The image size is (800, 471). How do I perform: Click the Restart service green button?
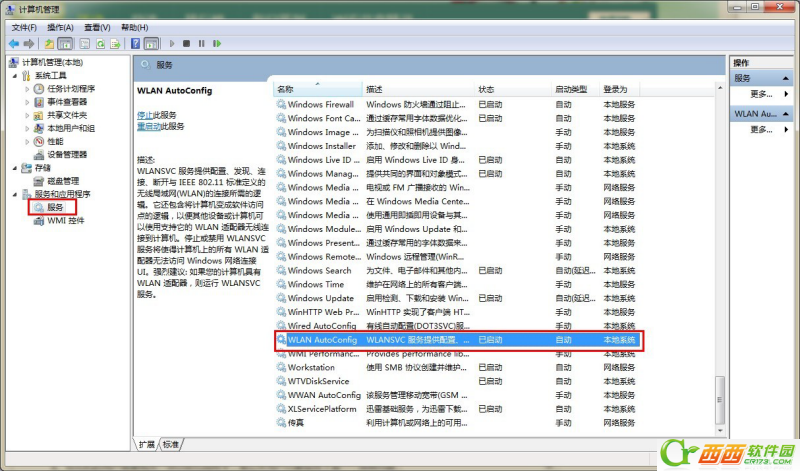[217, 44]
